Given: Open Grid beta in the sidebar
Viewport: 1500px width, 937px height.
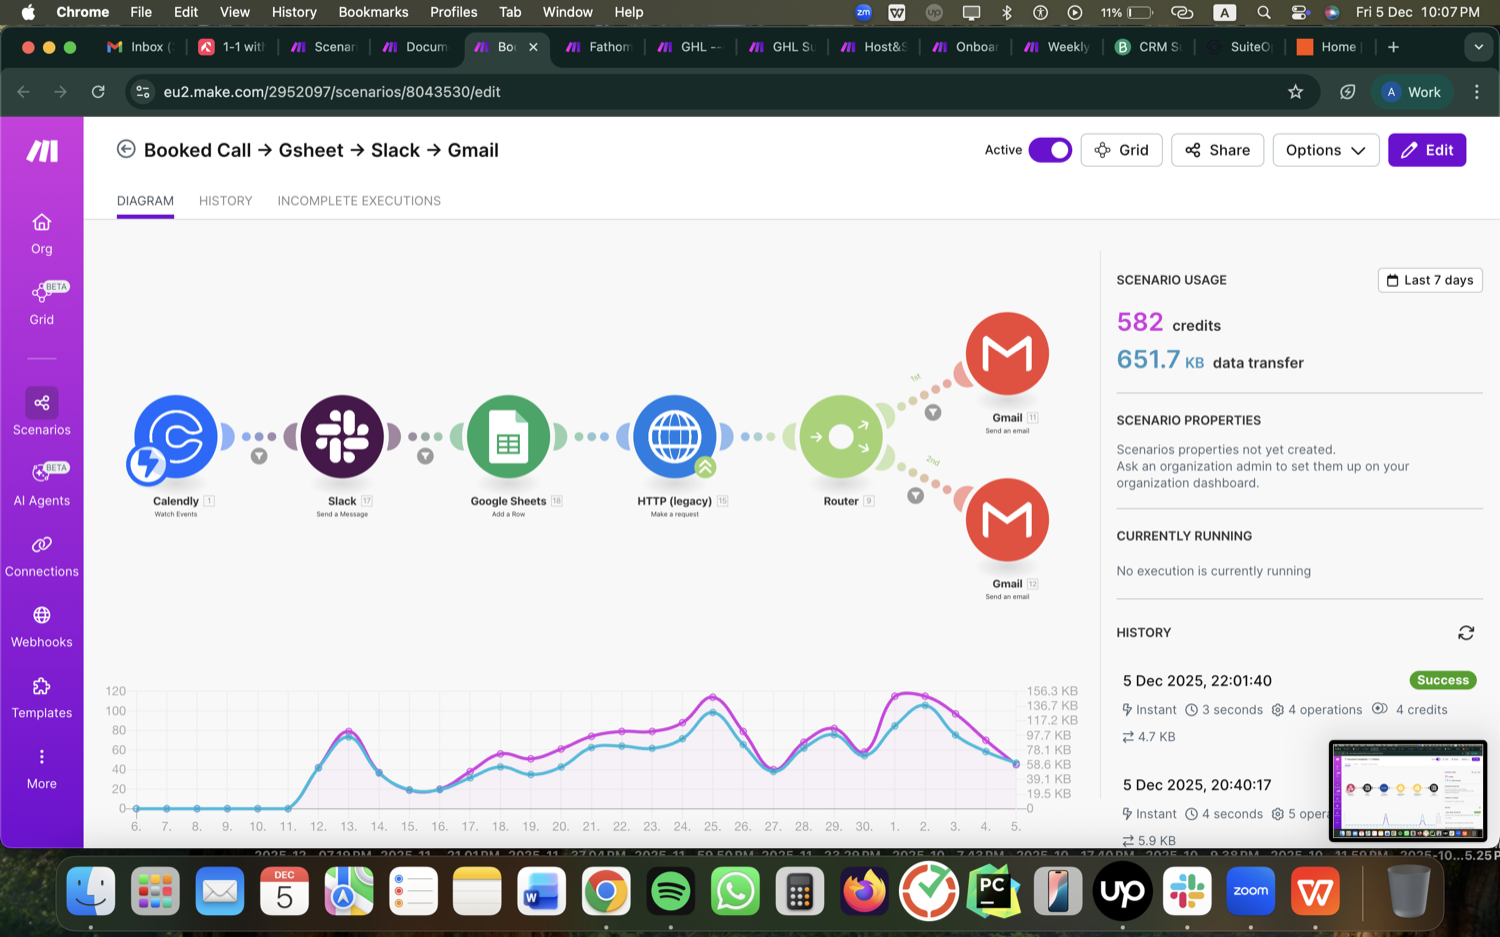Looking at the screenshot, I should (42, 304).
